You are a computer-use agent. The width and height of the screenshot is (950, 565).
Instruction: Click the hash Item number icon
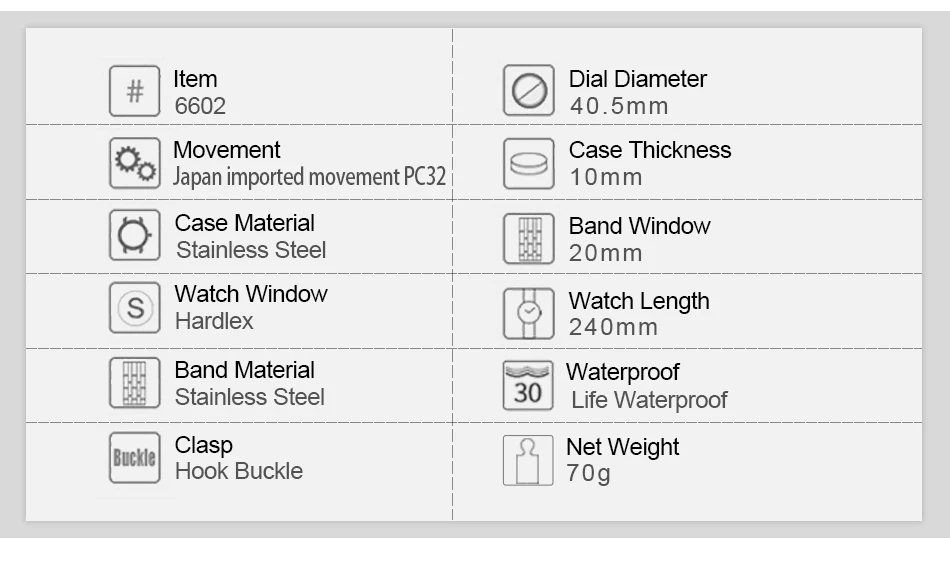[135, 91]
